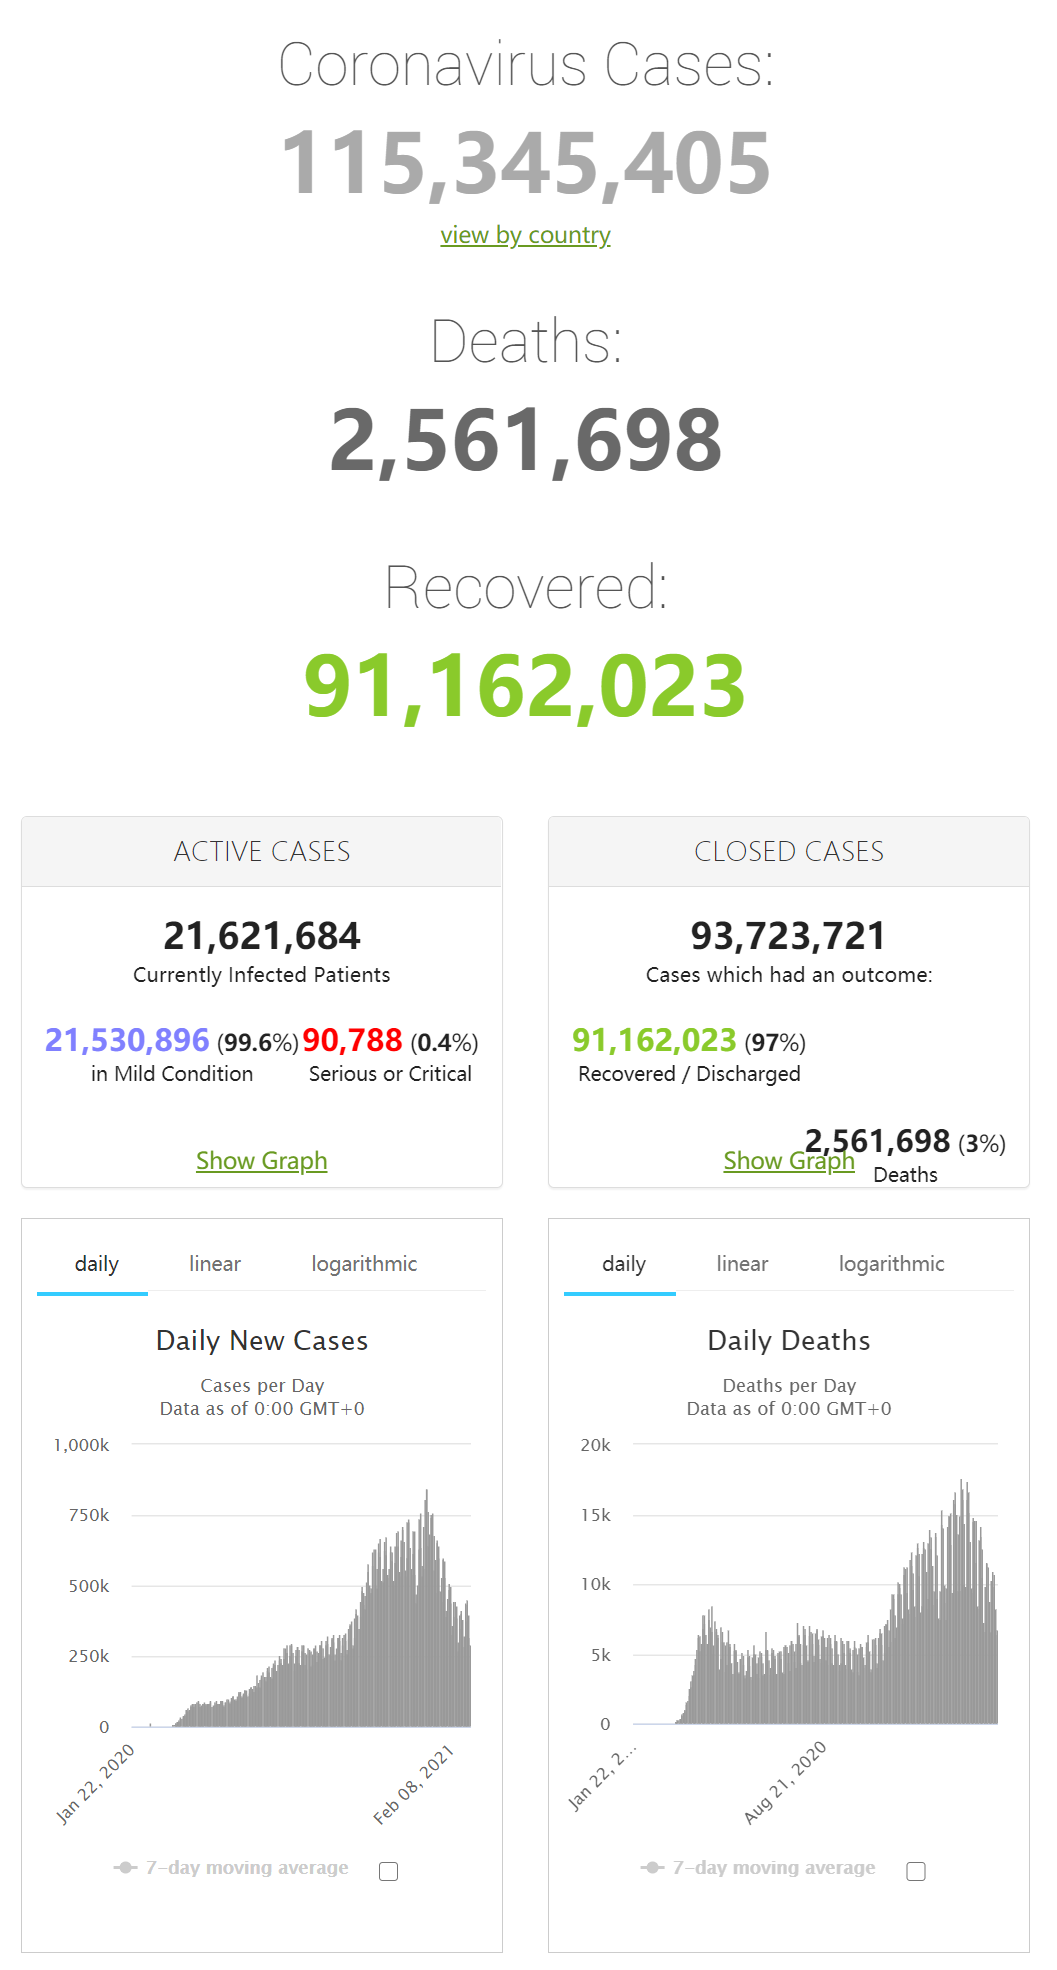Image resolution: width=1057 pixels, height=1970 pixels.
Task: Click the active cases total 21,621,684
Action: pos(262,936)
